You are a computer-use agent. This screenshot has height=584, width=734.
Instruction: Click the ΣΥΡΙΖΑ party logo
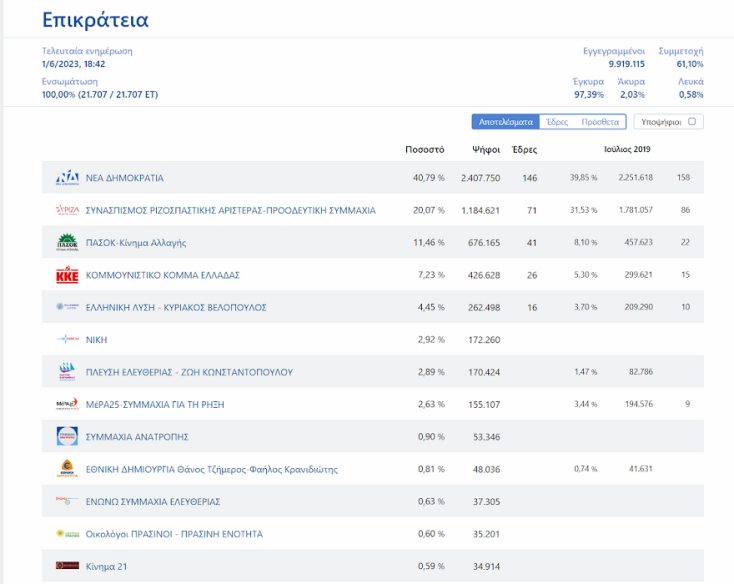[x=67, y=210]
